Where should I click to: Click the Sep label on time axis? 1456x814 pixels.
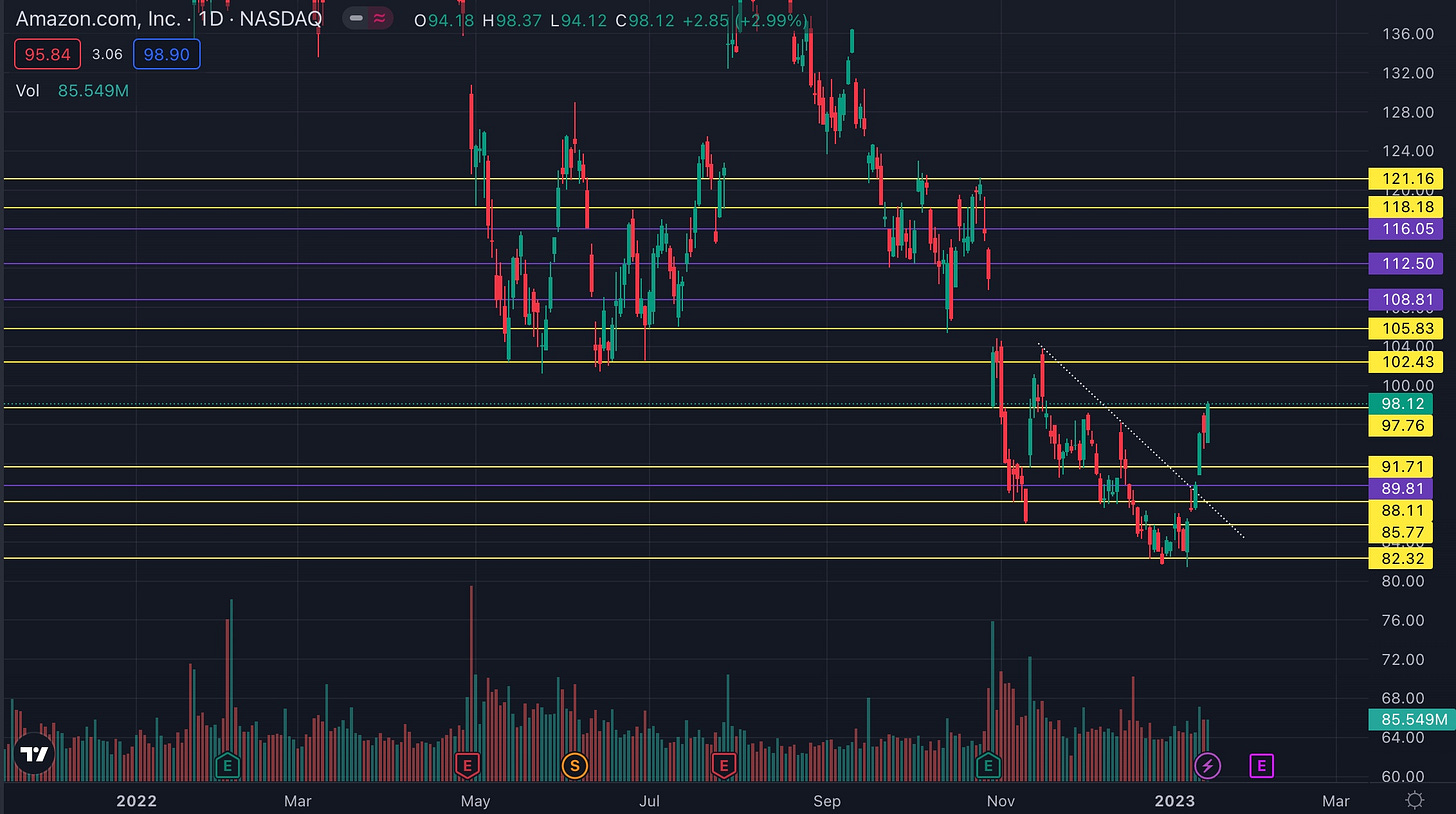(827, 801)
